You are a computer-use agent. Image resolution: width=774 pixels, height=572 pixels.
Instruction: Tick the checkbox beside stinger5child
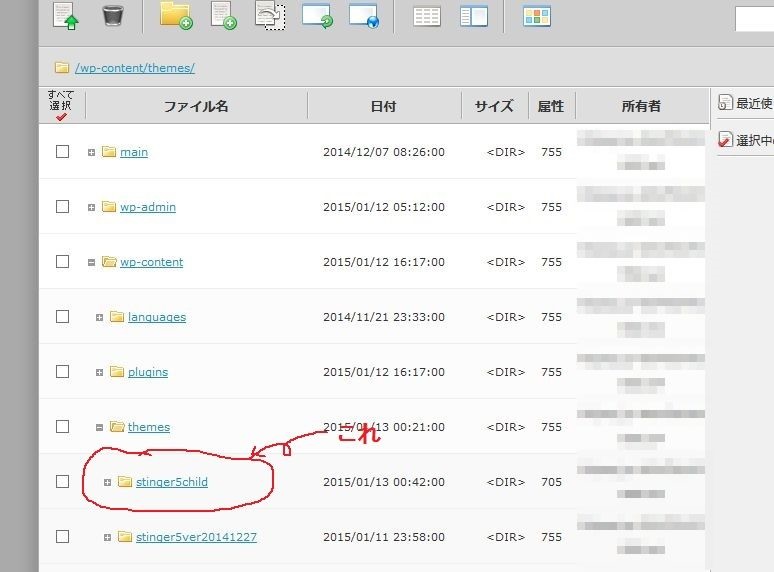point(62,482)
